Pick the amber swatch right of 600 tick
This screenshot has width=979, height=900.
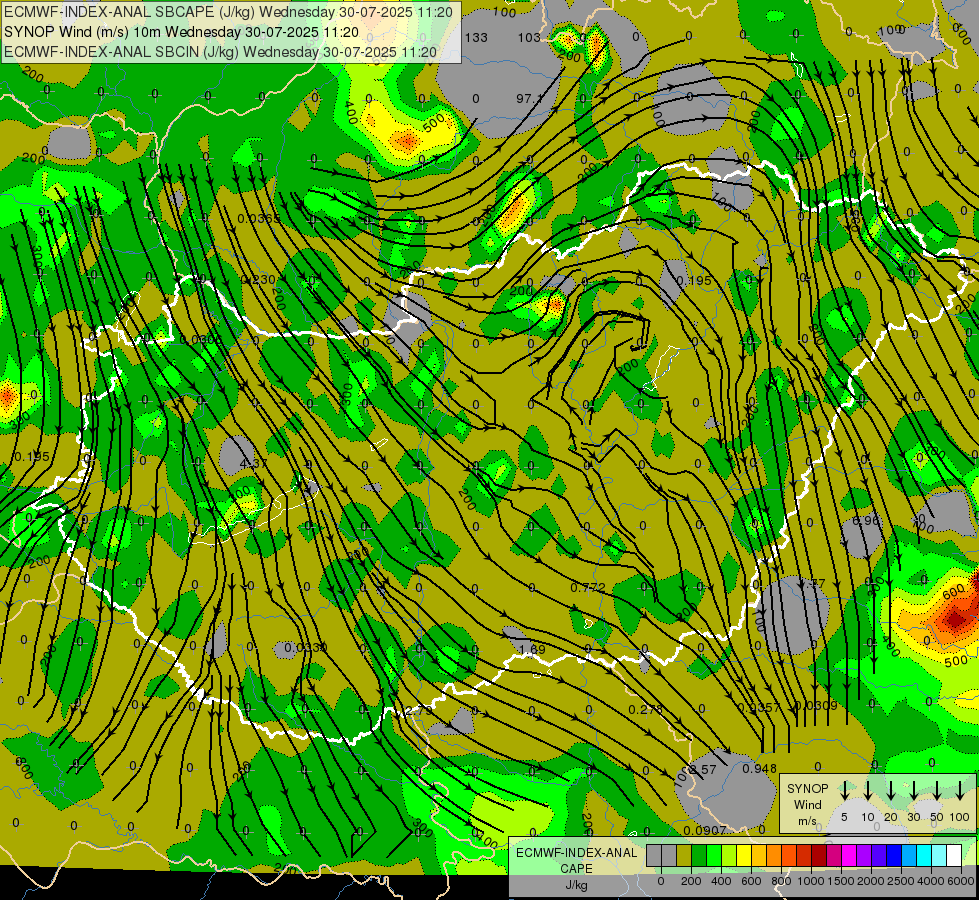tap(759, 855)
